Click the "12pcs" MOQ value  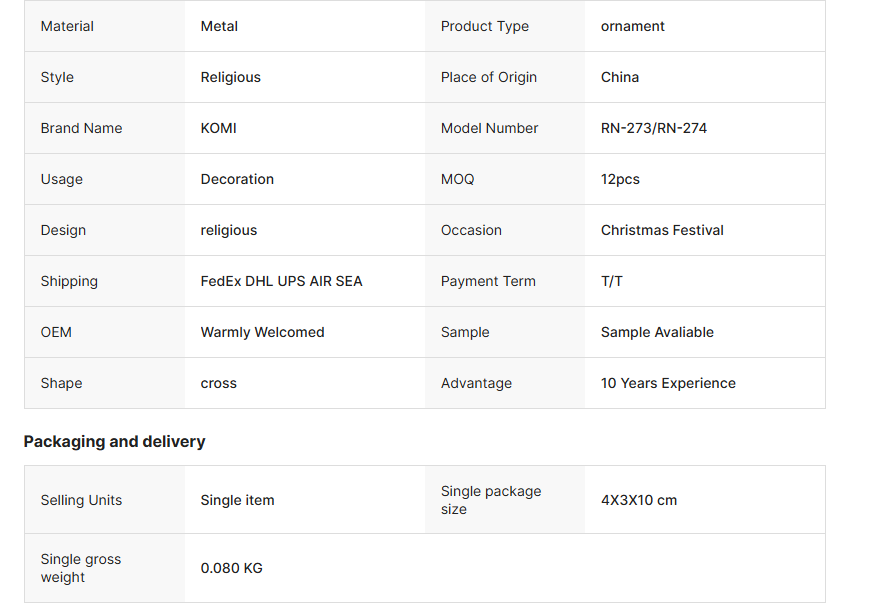pyautogui.click(x=620, y=179)
